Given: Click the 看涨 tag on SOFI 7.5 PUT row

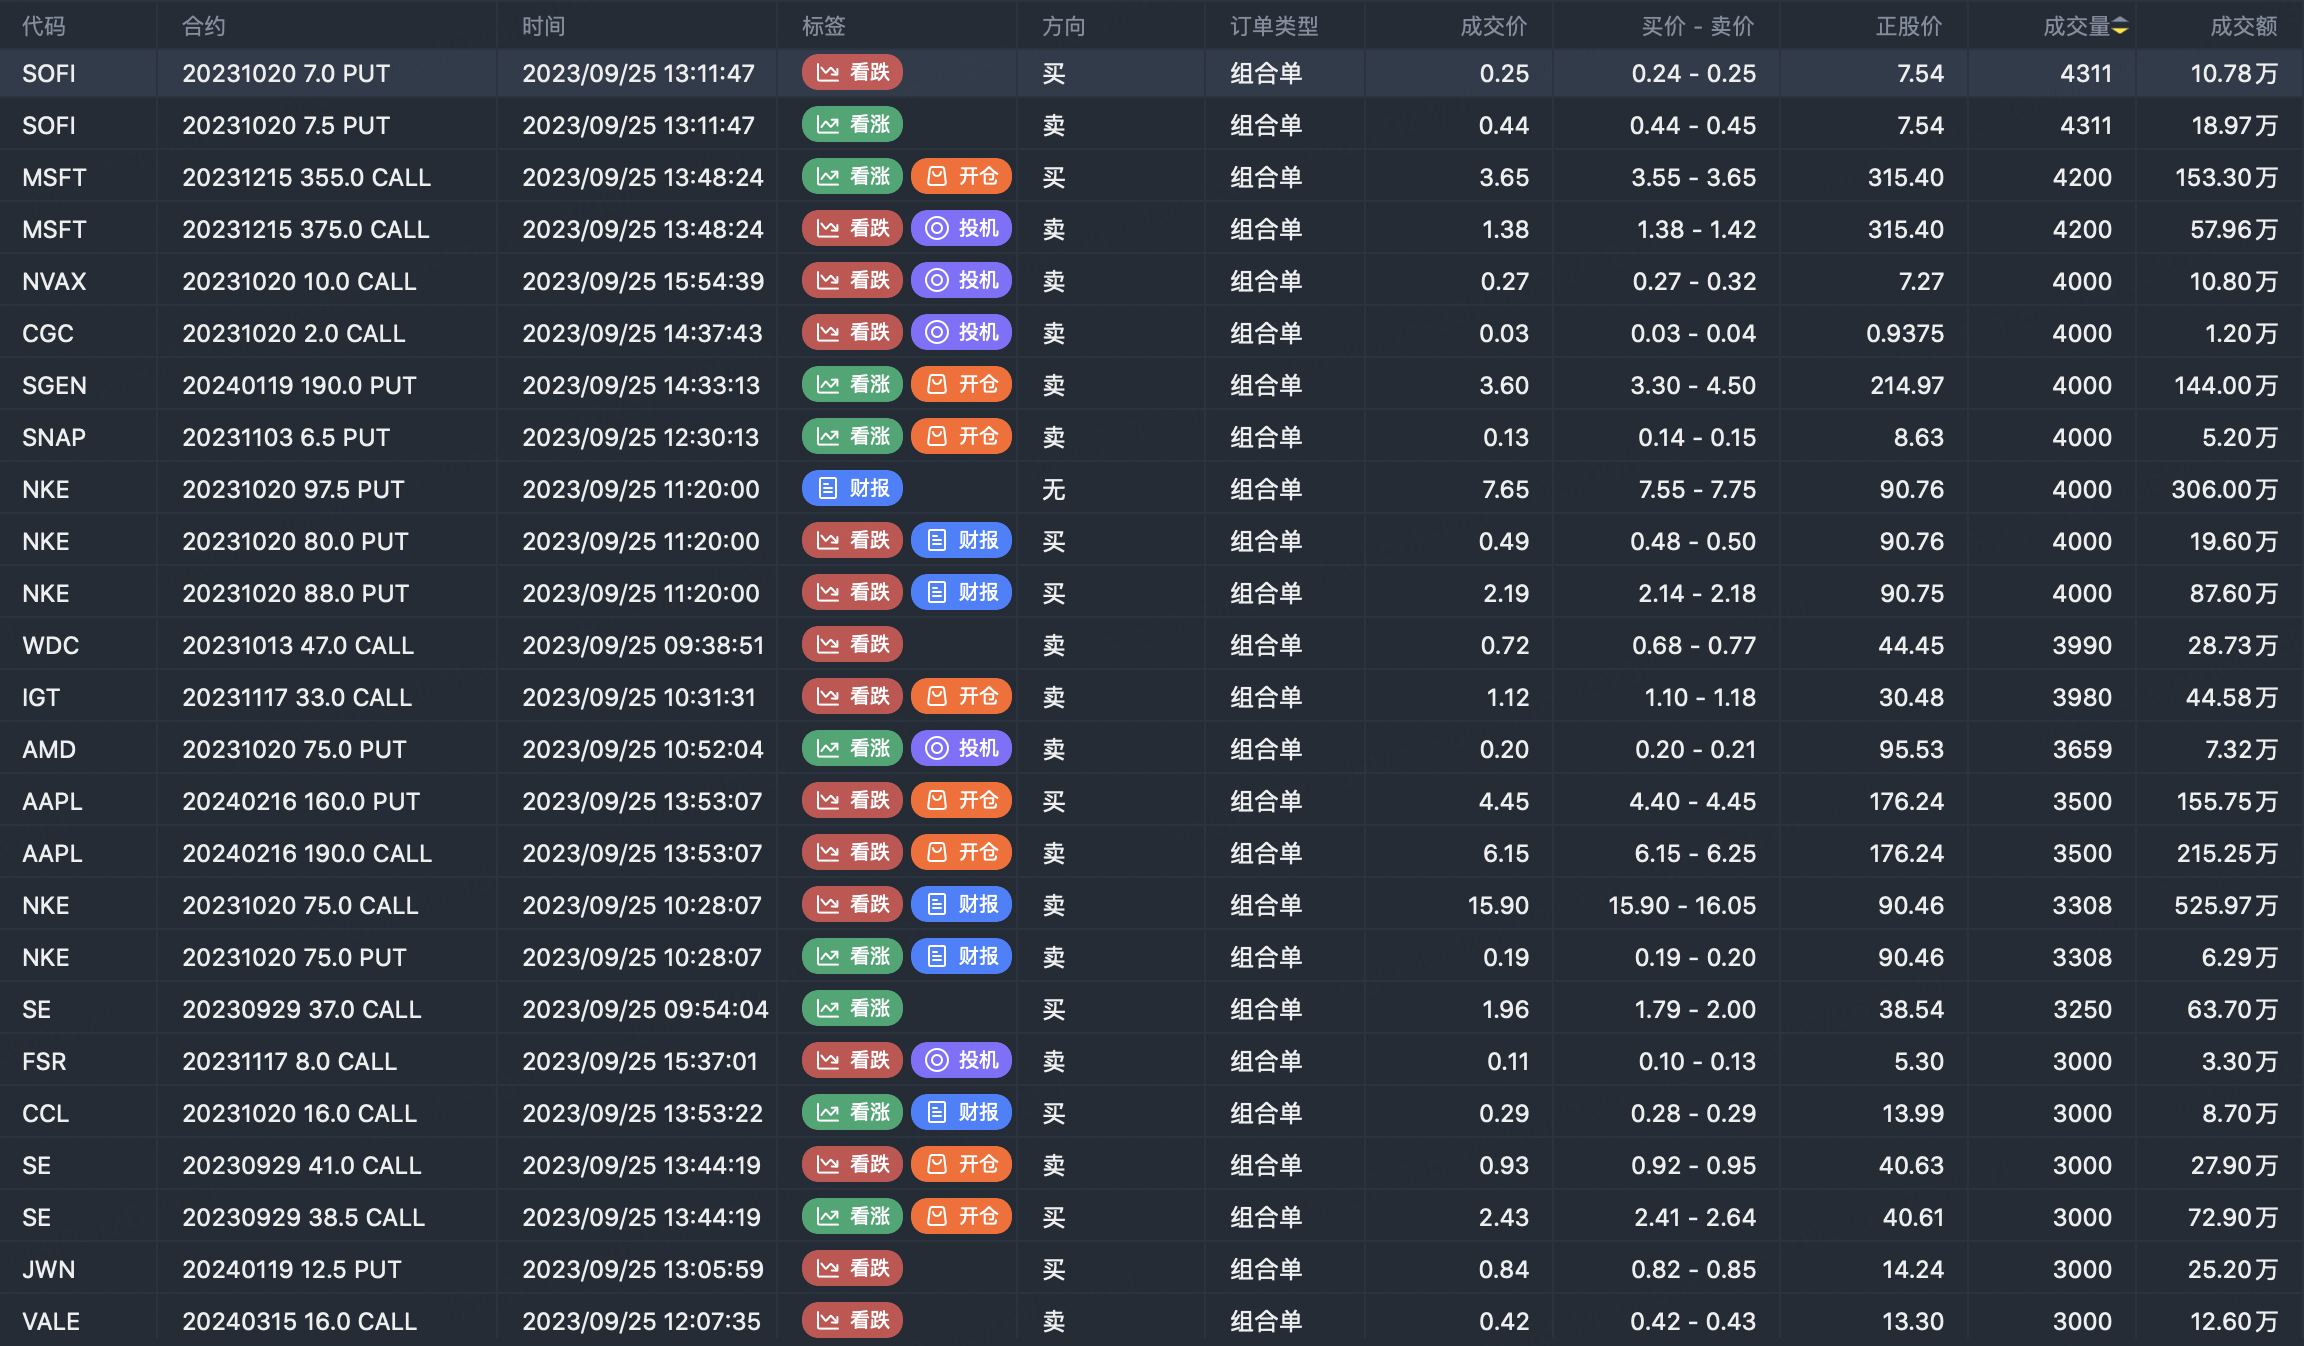Looking at the screenshot, I should click(x=853, y=125).
